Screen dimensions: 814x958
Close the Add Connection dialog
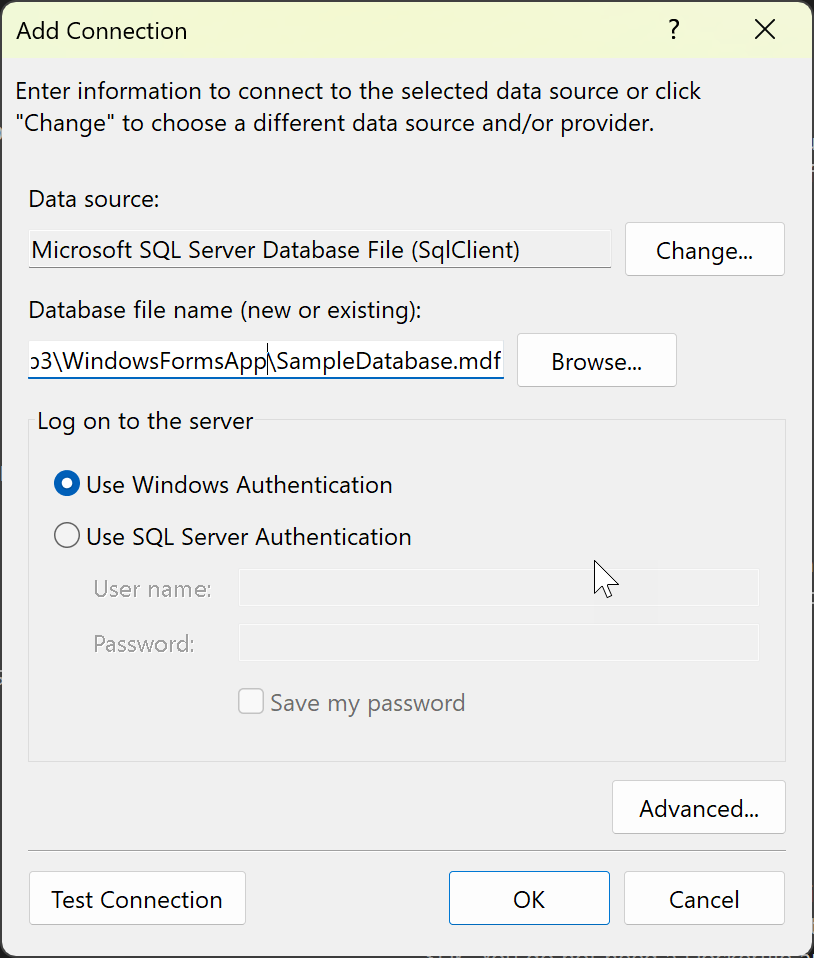click(765, 30)
